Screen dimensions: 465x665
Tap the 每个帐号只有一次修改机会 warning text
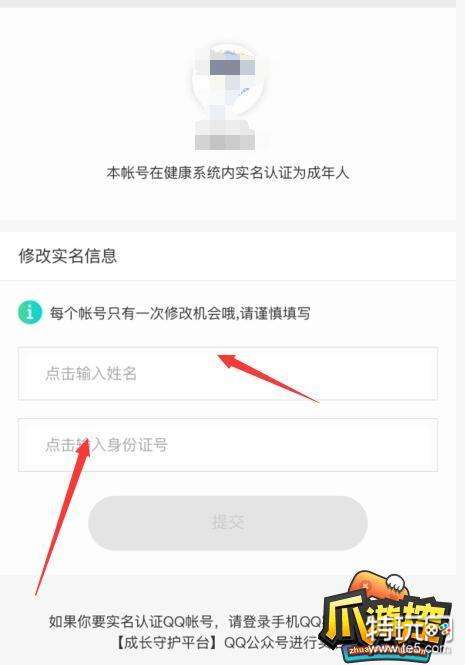click(x=180, y=313)
